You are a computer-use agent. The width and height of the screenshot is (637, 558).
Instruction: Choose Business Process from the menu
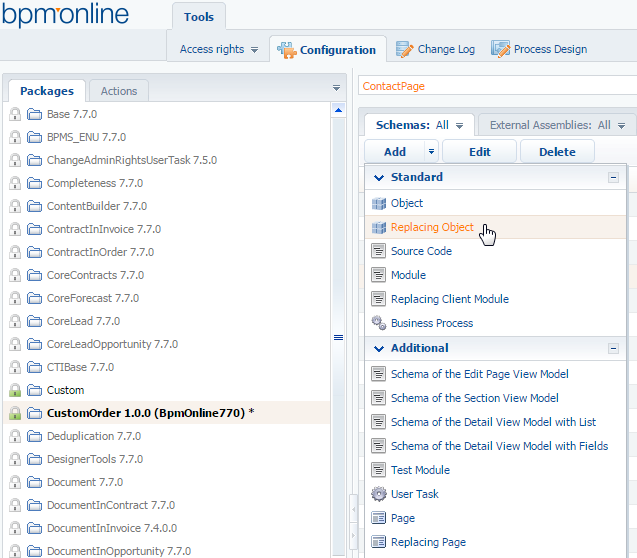495,323
